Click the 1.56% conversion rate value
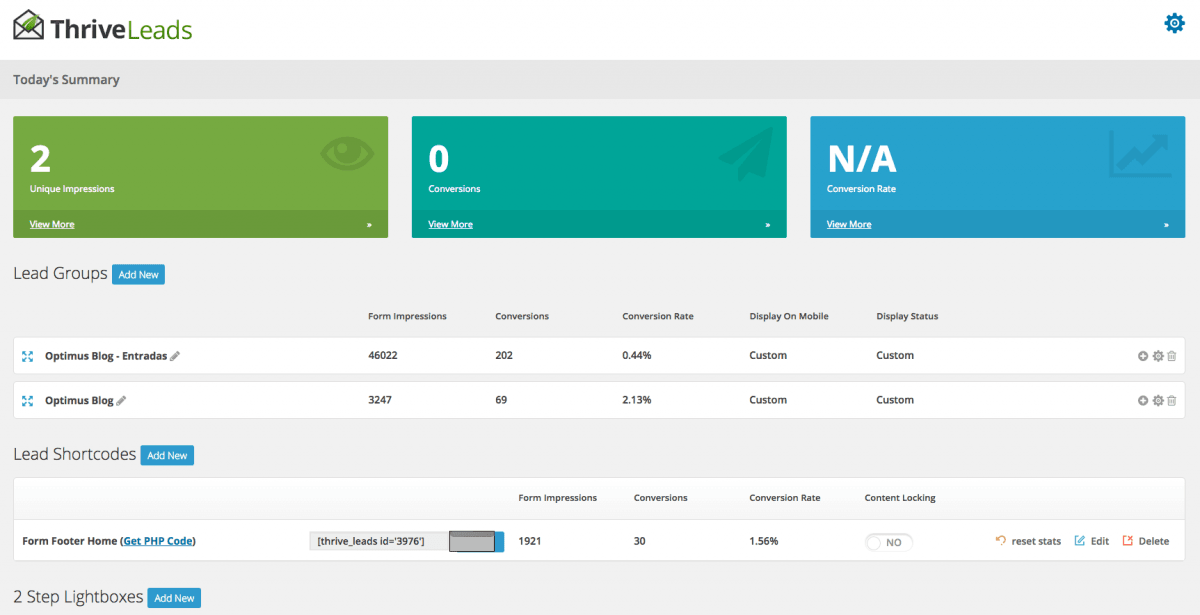1200x615 pixels. (x=764, y=541)
